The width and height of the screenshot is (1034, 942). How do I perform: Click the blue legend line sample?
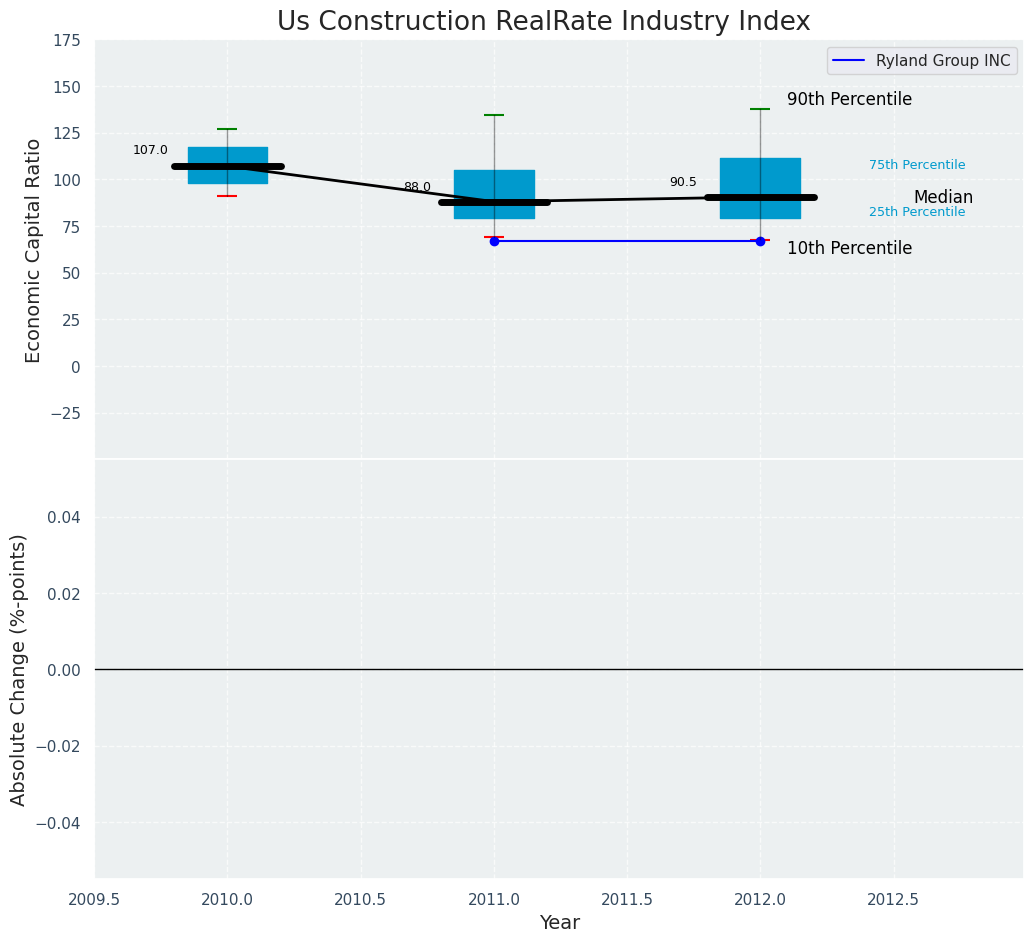pos(849,61)
